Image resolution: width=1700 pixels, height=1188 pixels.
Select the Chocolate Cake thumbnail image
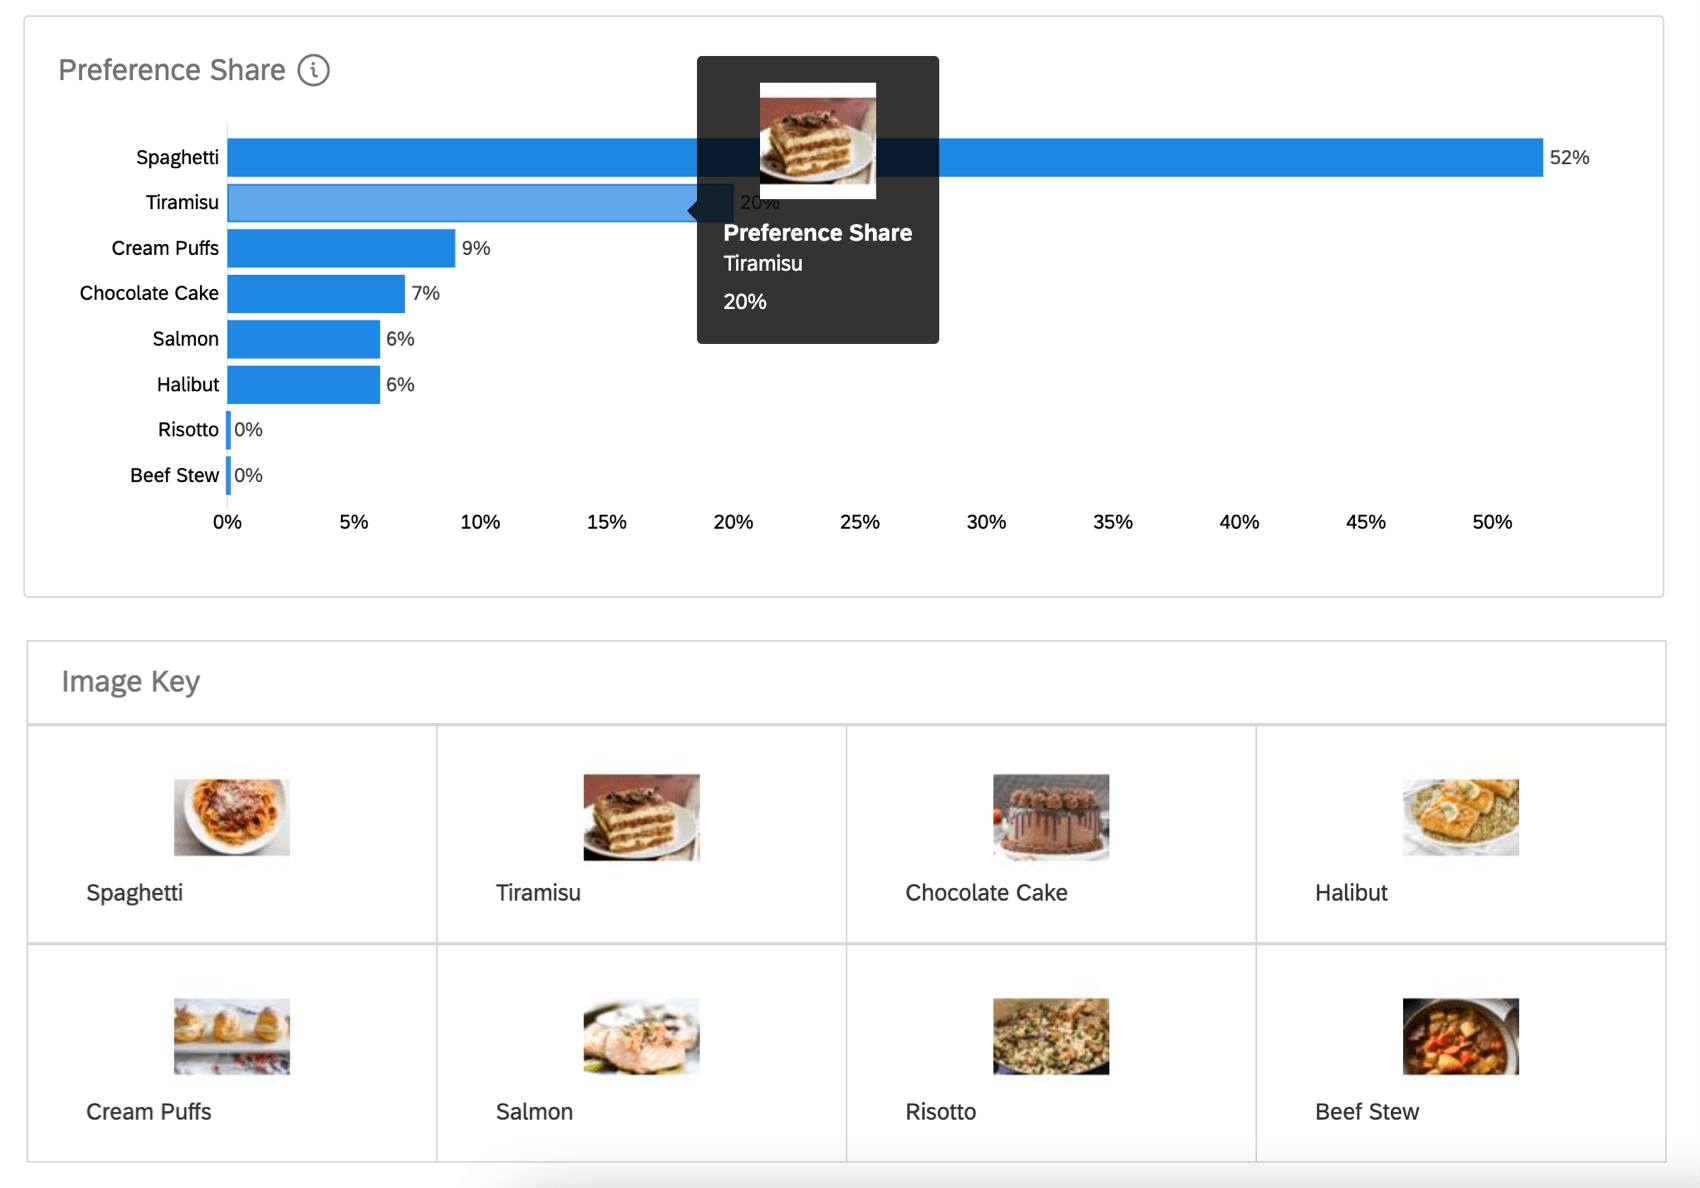click(x=1051, y=817)
